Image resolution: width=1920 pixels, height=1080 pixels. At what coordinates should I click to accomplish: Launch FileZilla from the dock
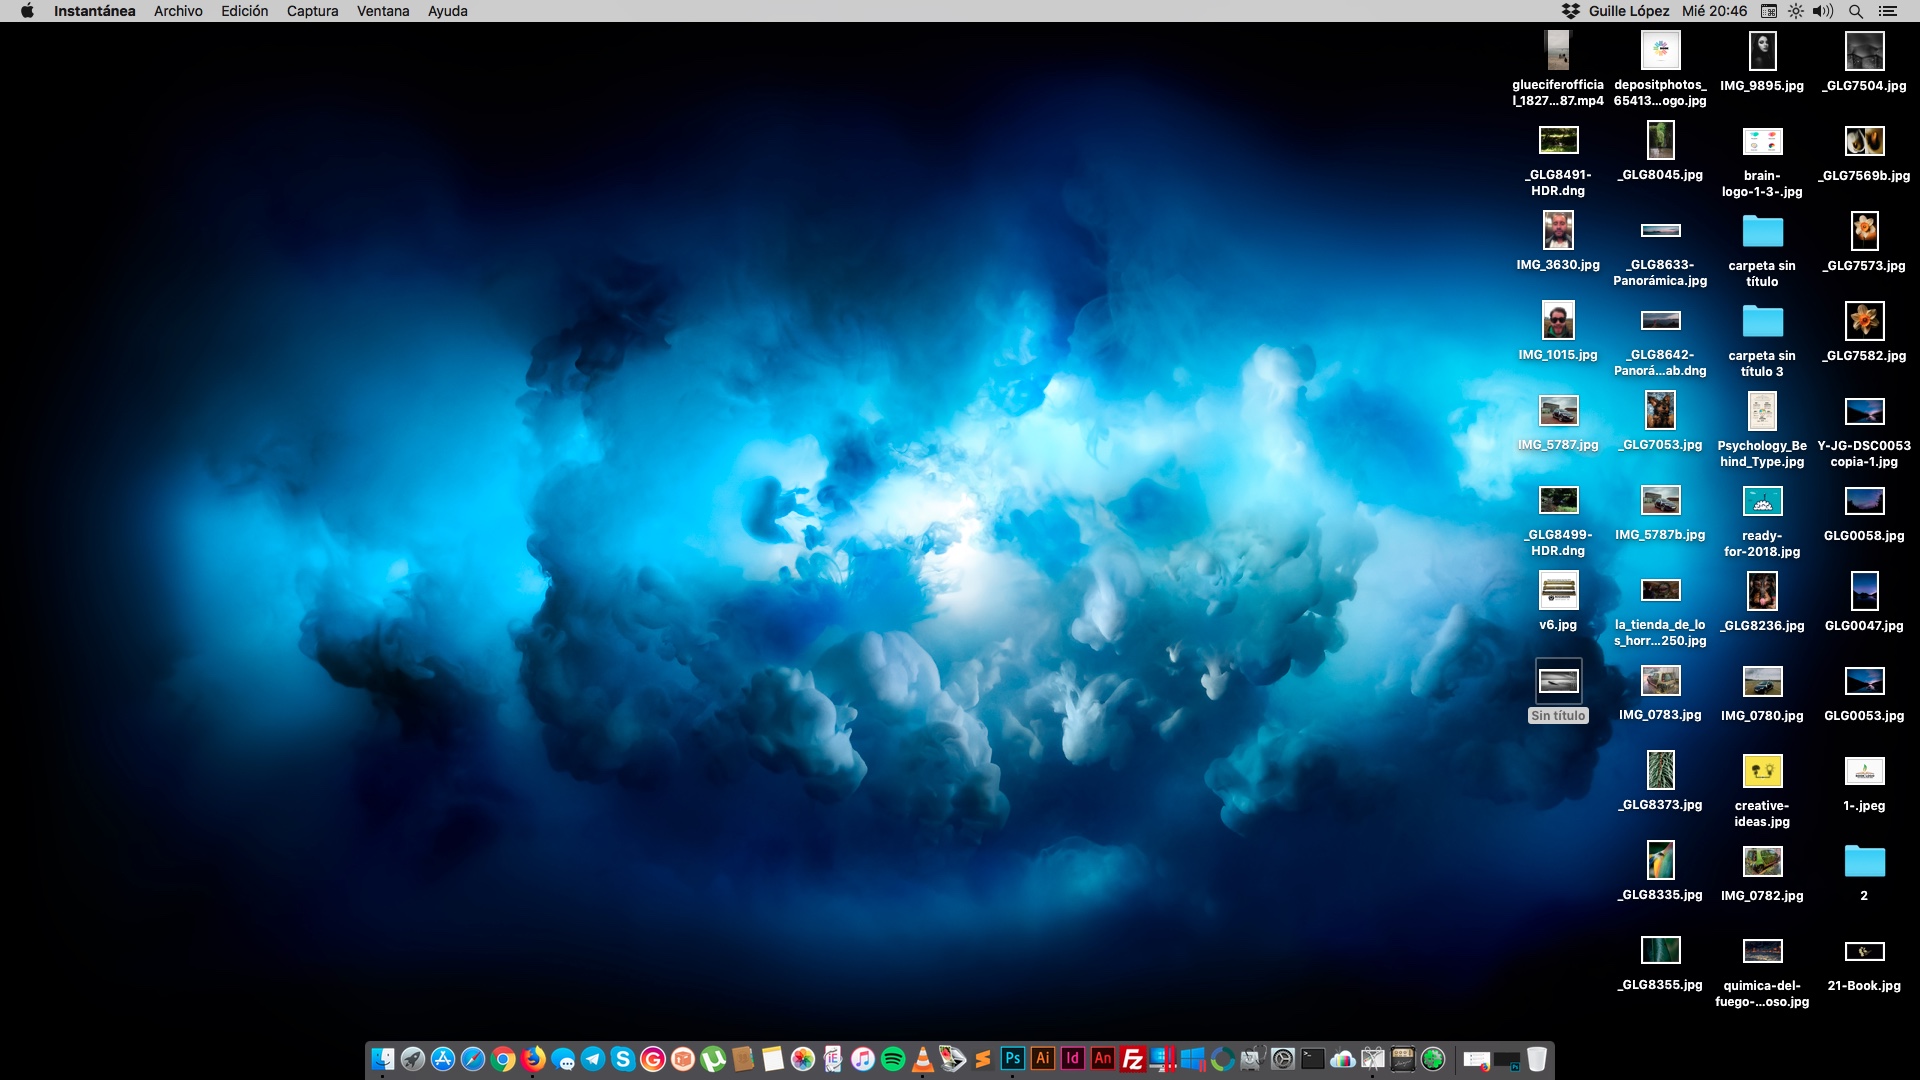click(x=1133, y=1059)
